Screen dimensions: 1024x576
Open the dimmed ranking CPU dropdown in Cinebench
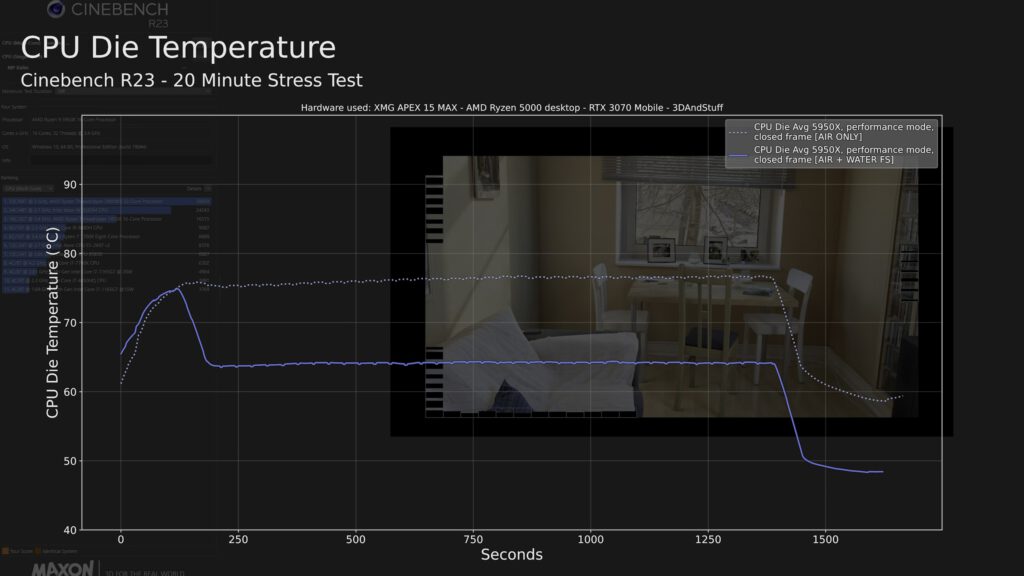[27, 188]
